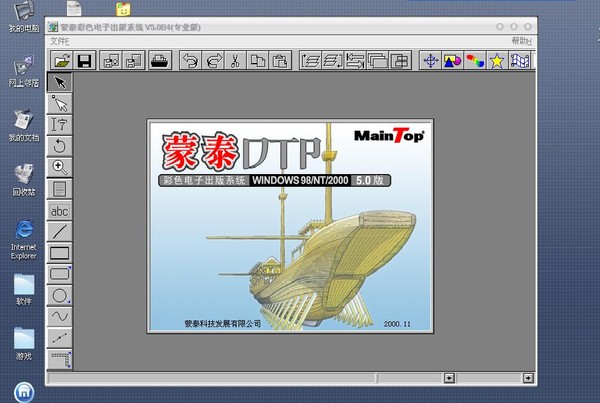
Task: Select 回收站 recycle bin icon
Action: tap(24, 180)
